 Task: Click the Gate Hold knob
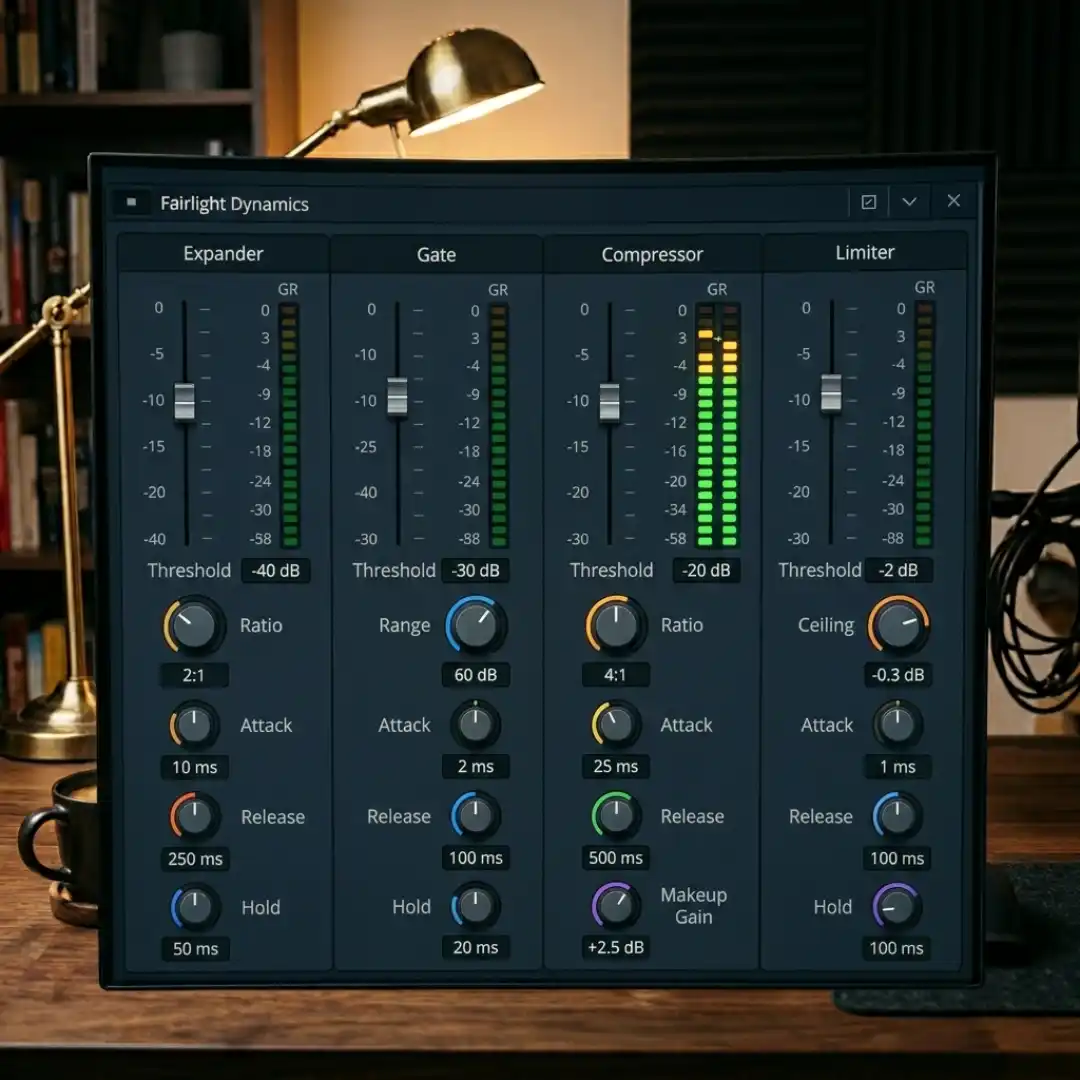pyautogui.click(x=475, y=906)
